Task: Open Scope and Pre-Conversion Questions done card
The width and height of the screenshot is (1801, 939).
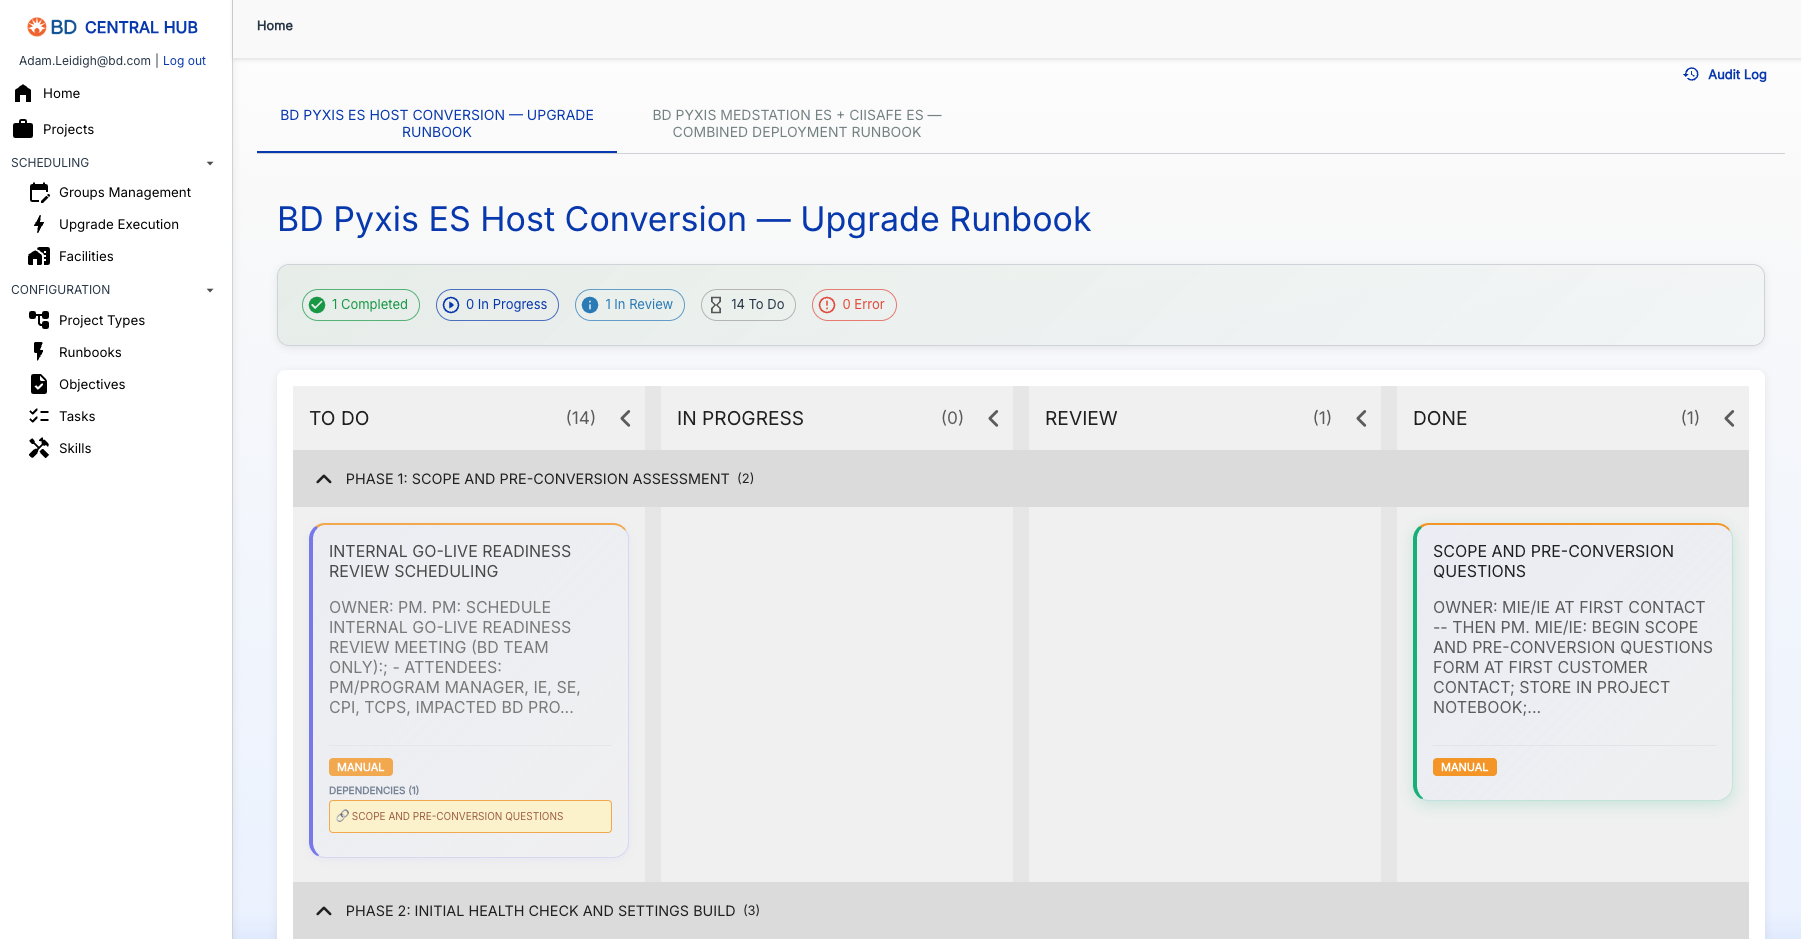Action: (1573, 661)
